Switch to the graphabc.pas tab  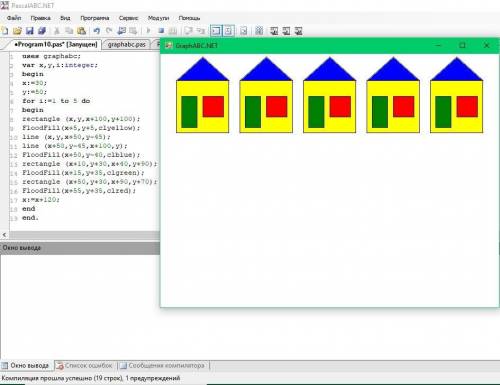click(127, 44)
